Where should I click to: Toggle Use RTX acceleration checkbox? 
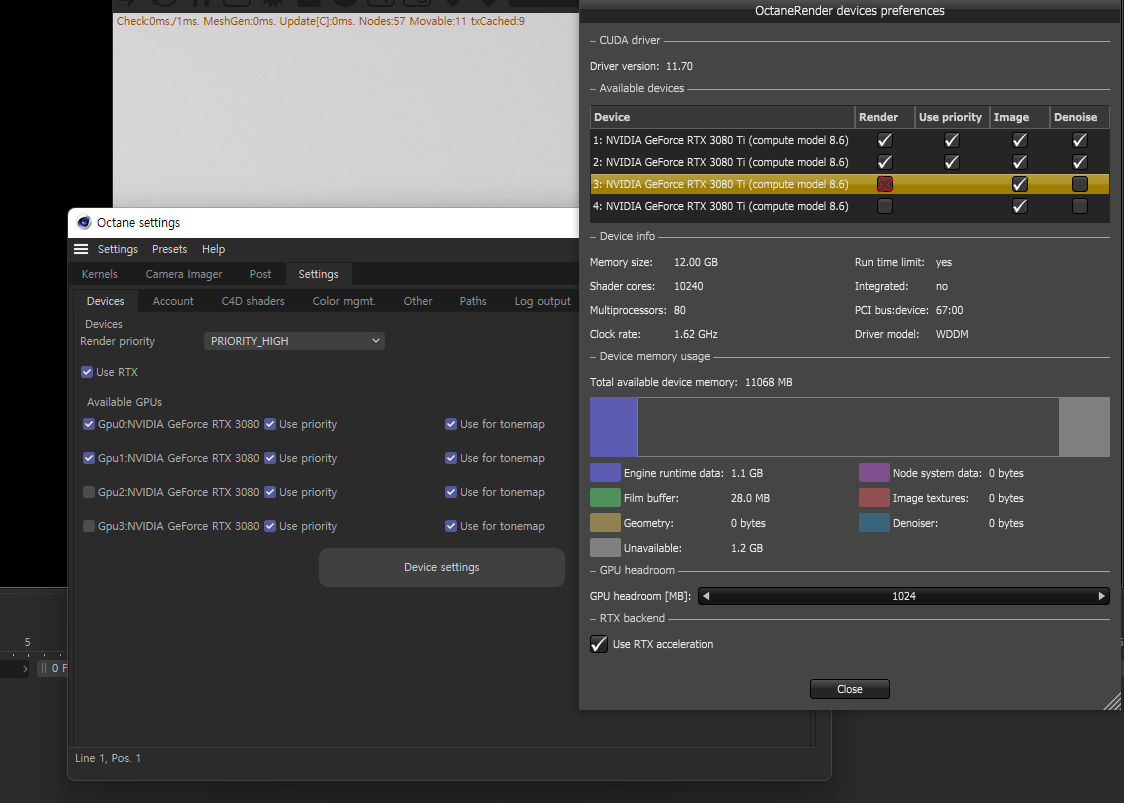(599, 644)
